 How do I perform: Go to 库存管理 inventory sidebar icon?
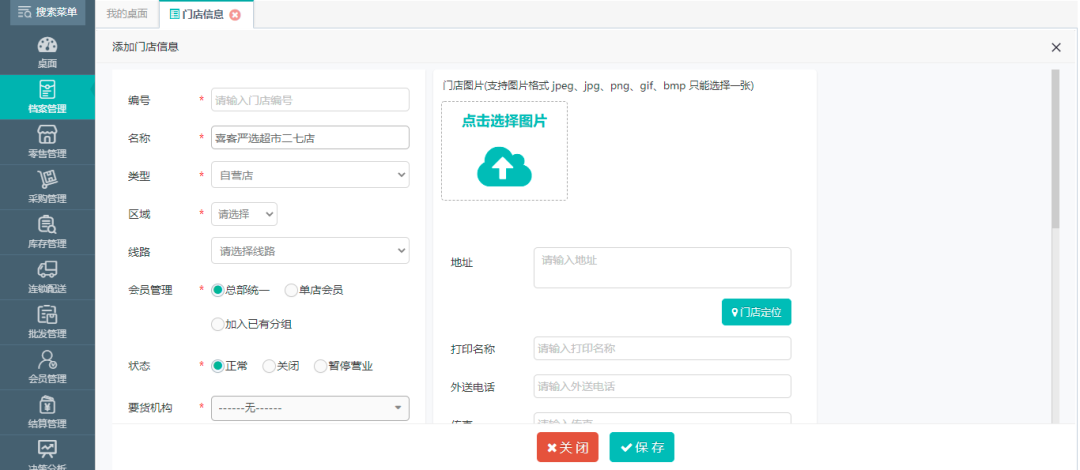(x=47, y=225)
